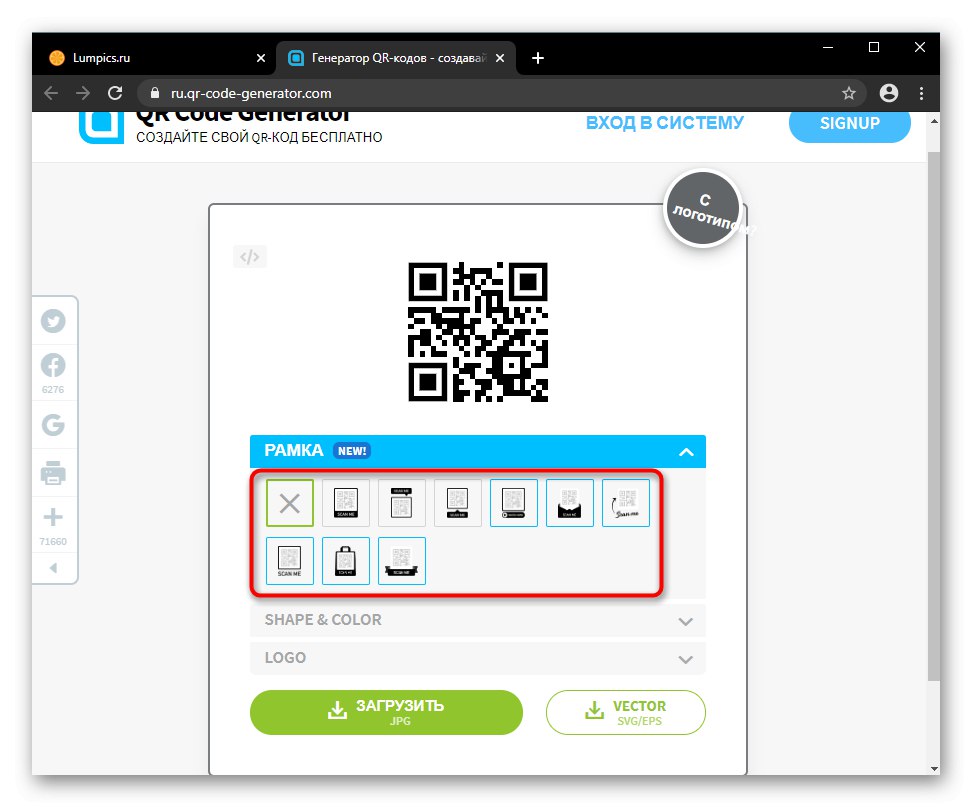Viewport: 972px width, 807px height.
Task: Open a new browser tab
Action: (538, 58)
